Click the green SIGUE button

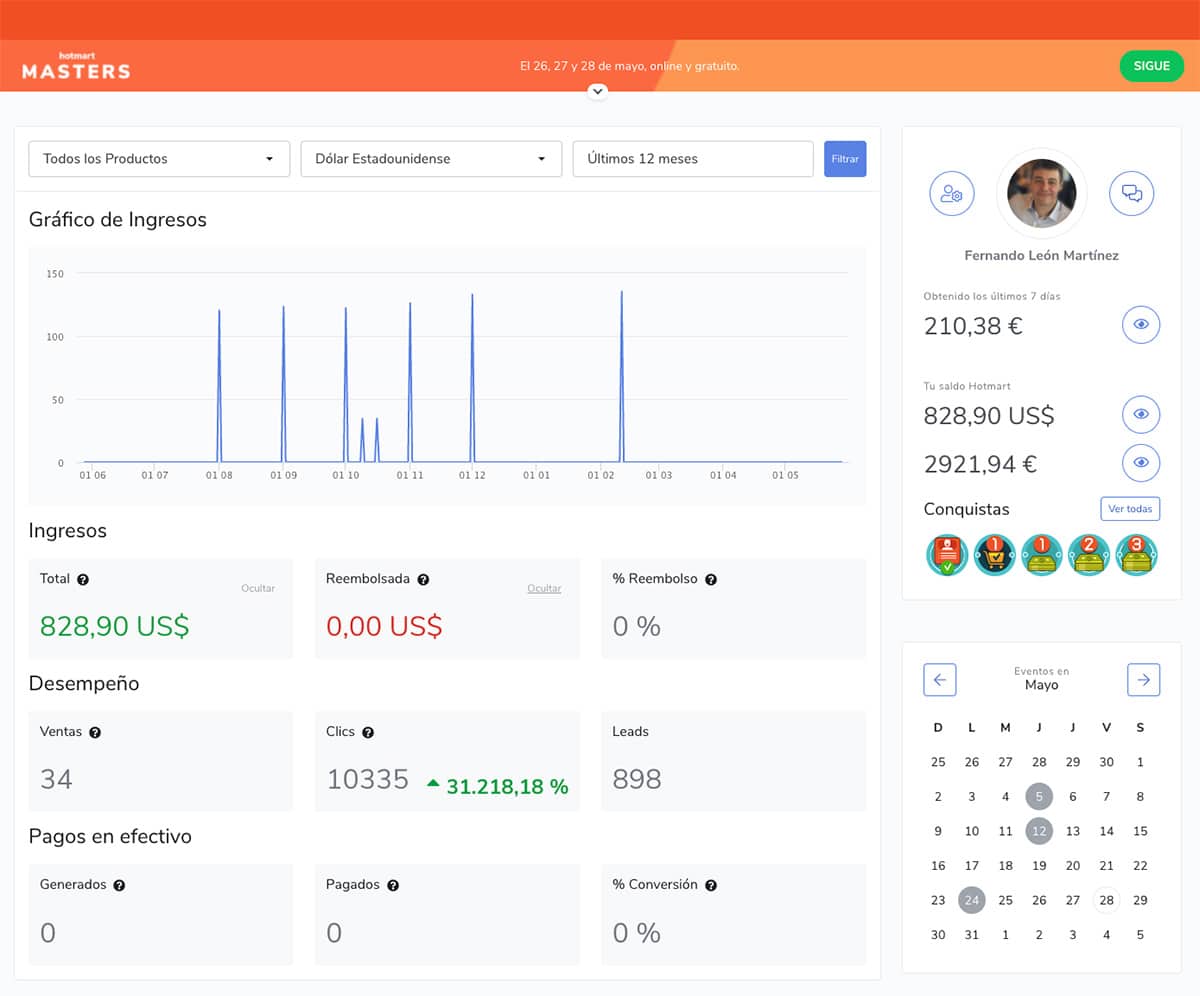tap(1151, 66)
